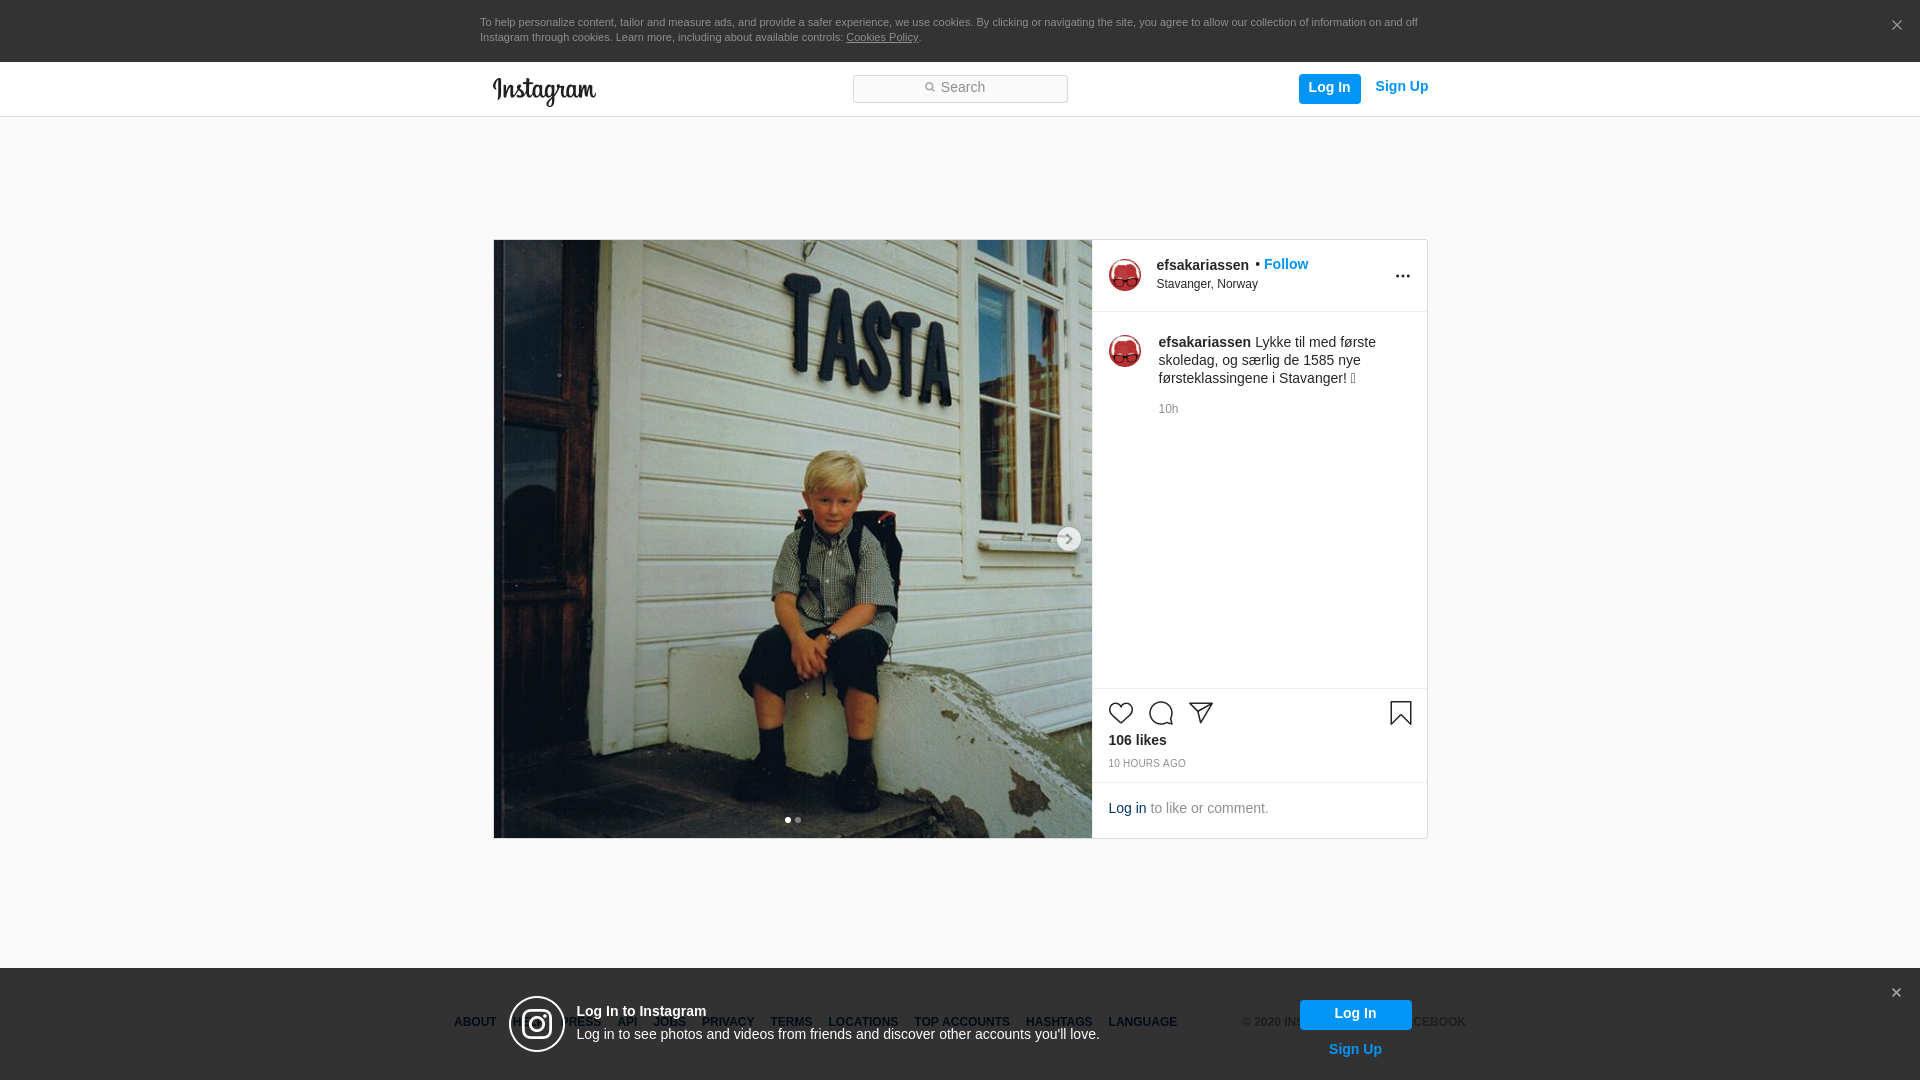Open the Cookies Policy link
Viewport: 1920px width, 1080px height.
tap(881, 37)
